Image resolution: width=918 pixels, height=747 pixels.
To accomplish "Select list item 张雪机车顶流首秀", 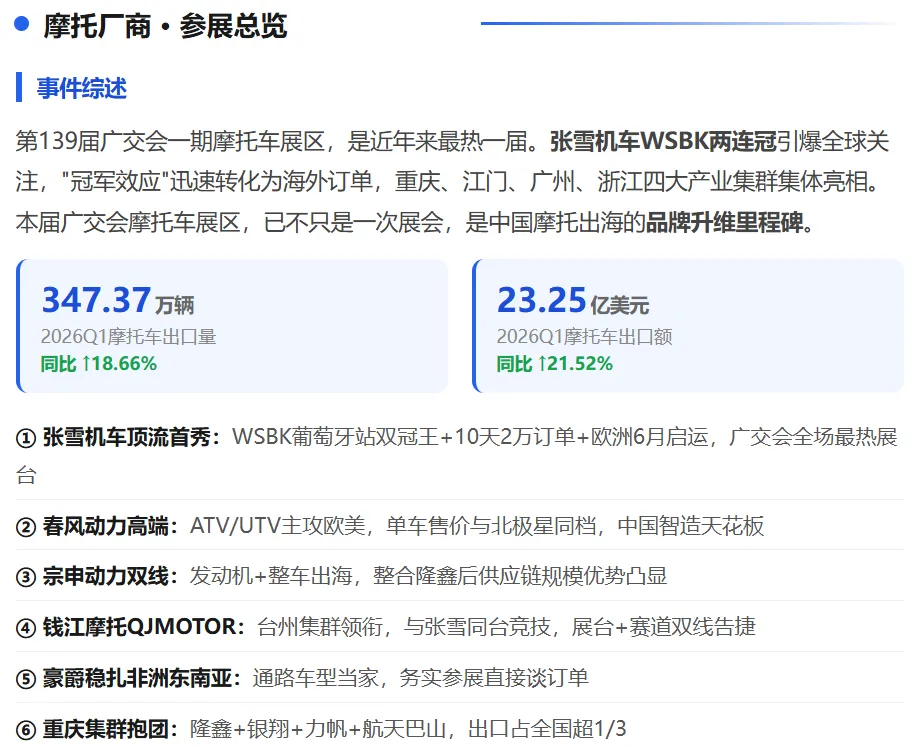I will click(460, 455).
